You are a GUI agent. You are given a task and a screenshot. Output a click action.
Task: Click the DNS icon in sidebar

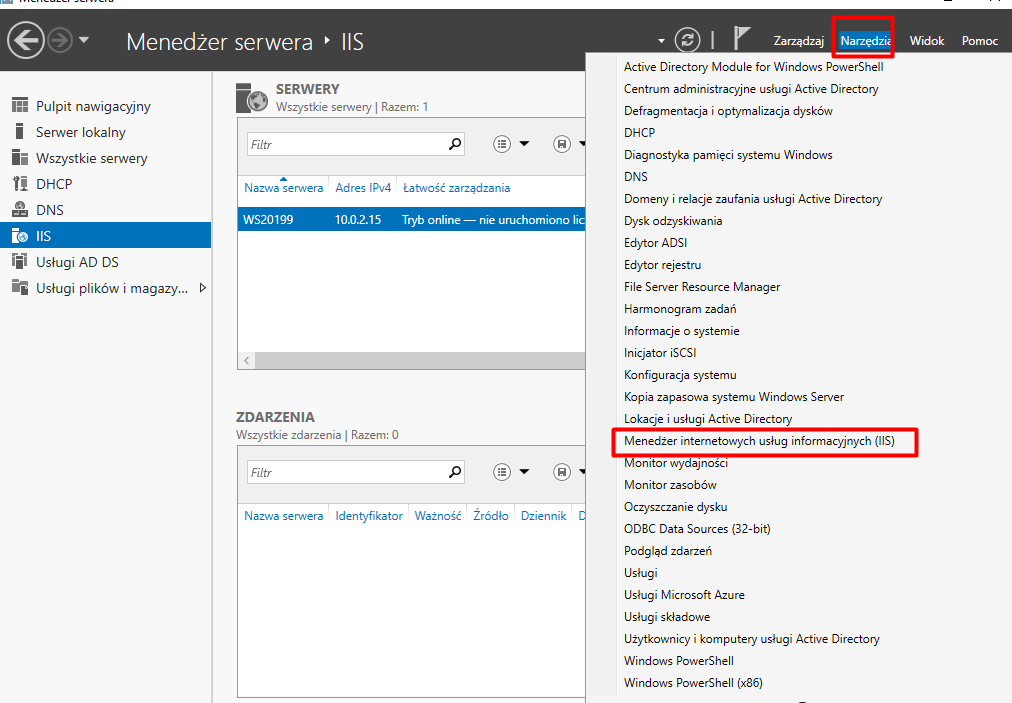point(19,210)
